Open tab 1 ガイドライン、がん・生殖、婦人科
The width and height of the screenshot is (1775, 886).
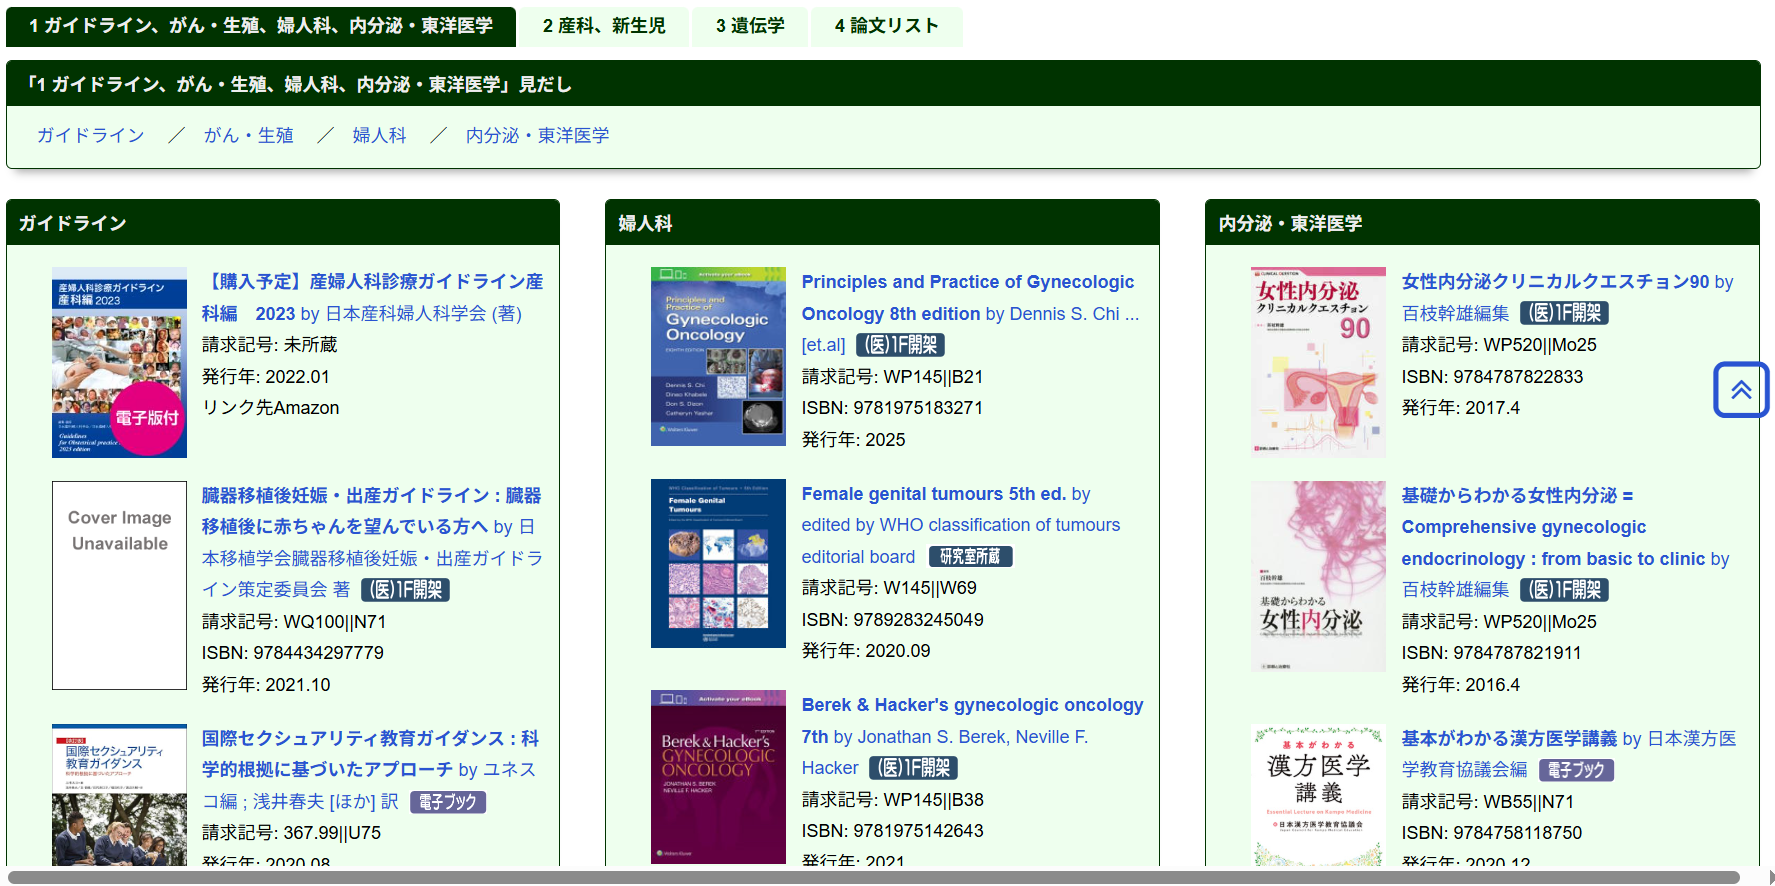coord(261,26)
